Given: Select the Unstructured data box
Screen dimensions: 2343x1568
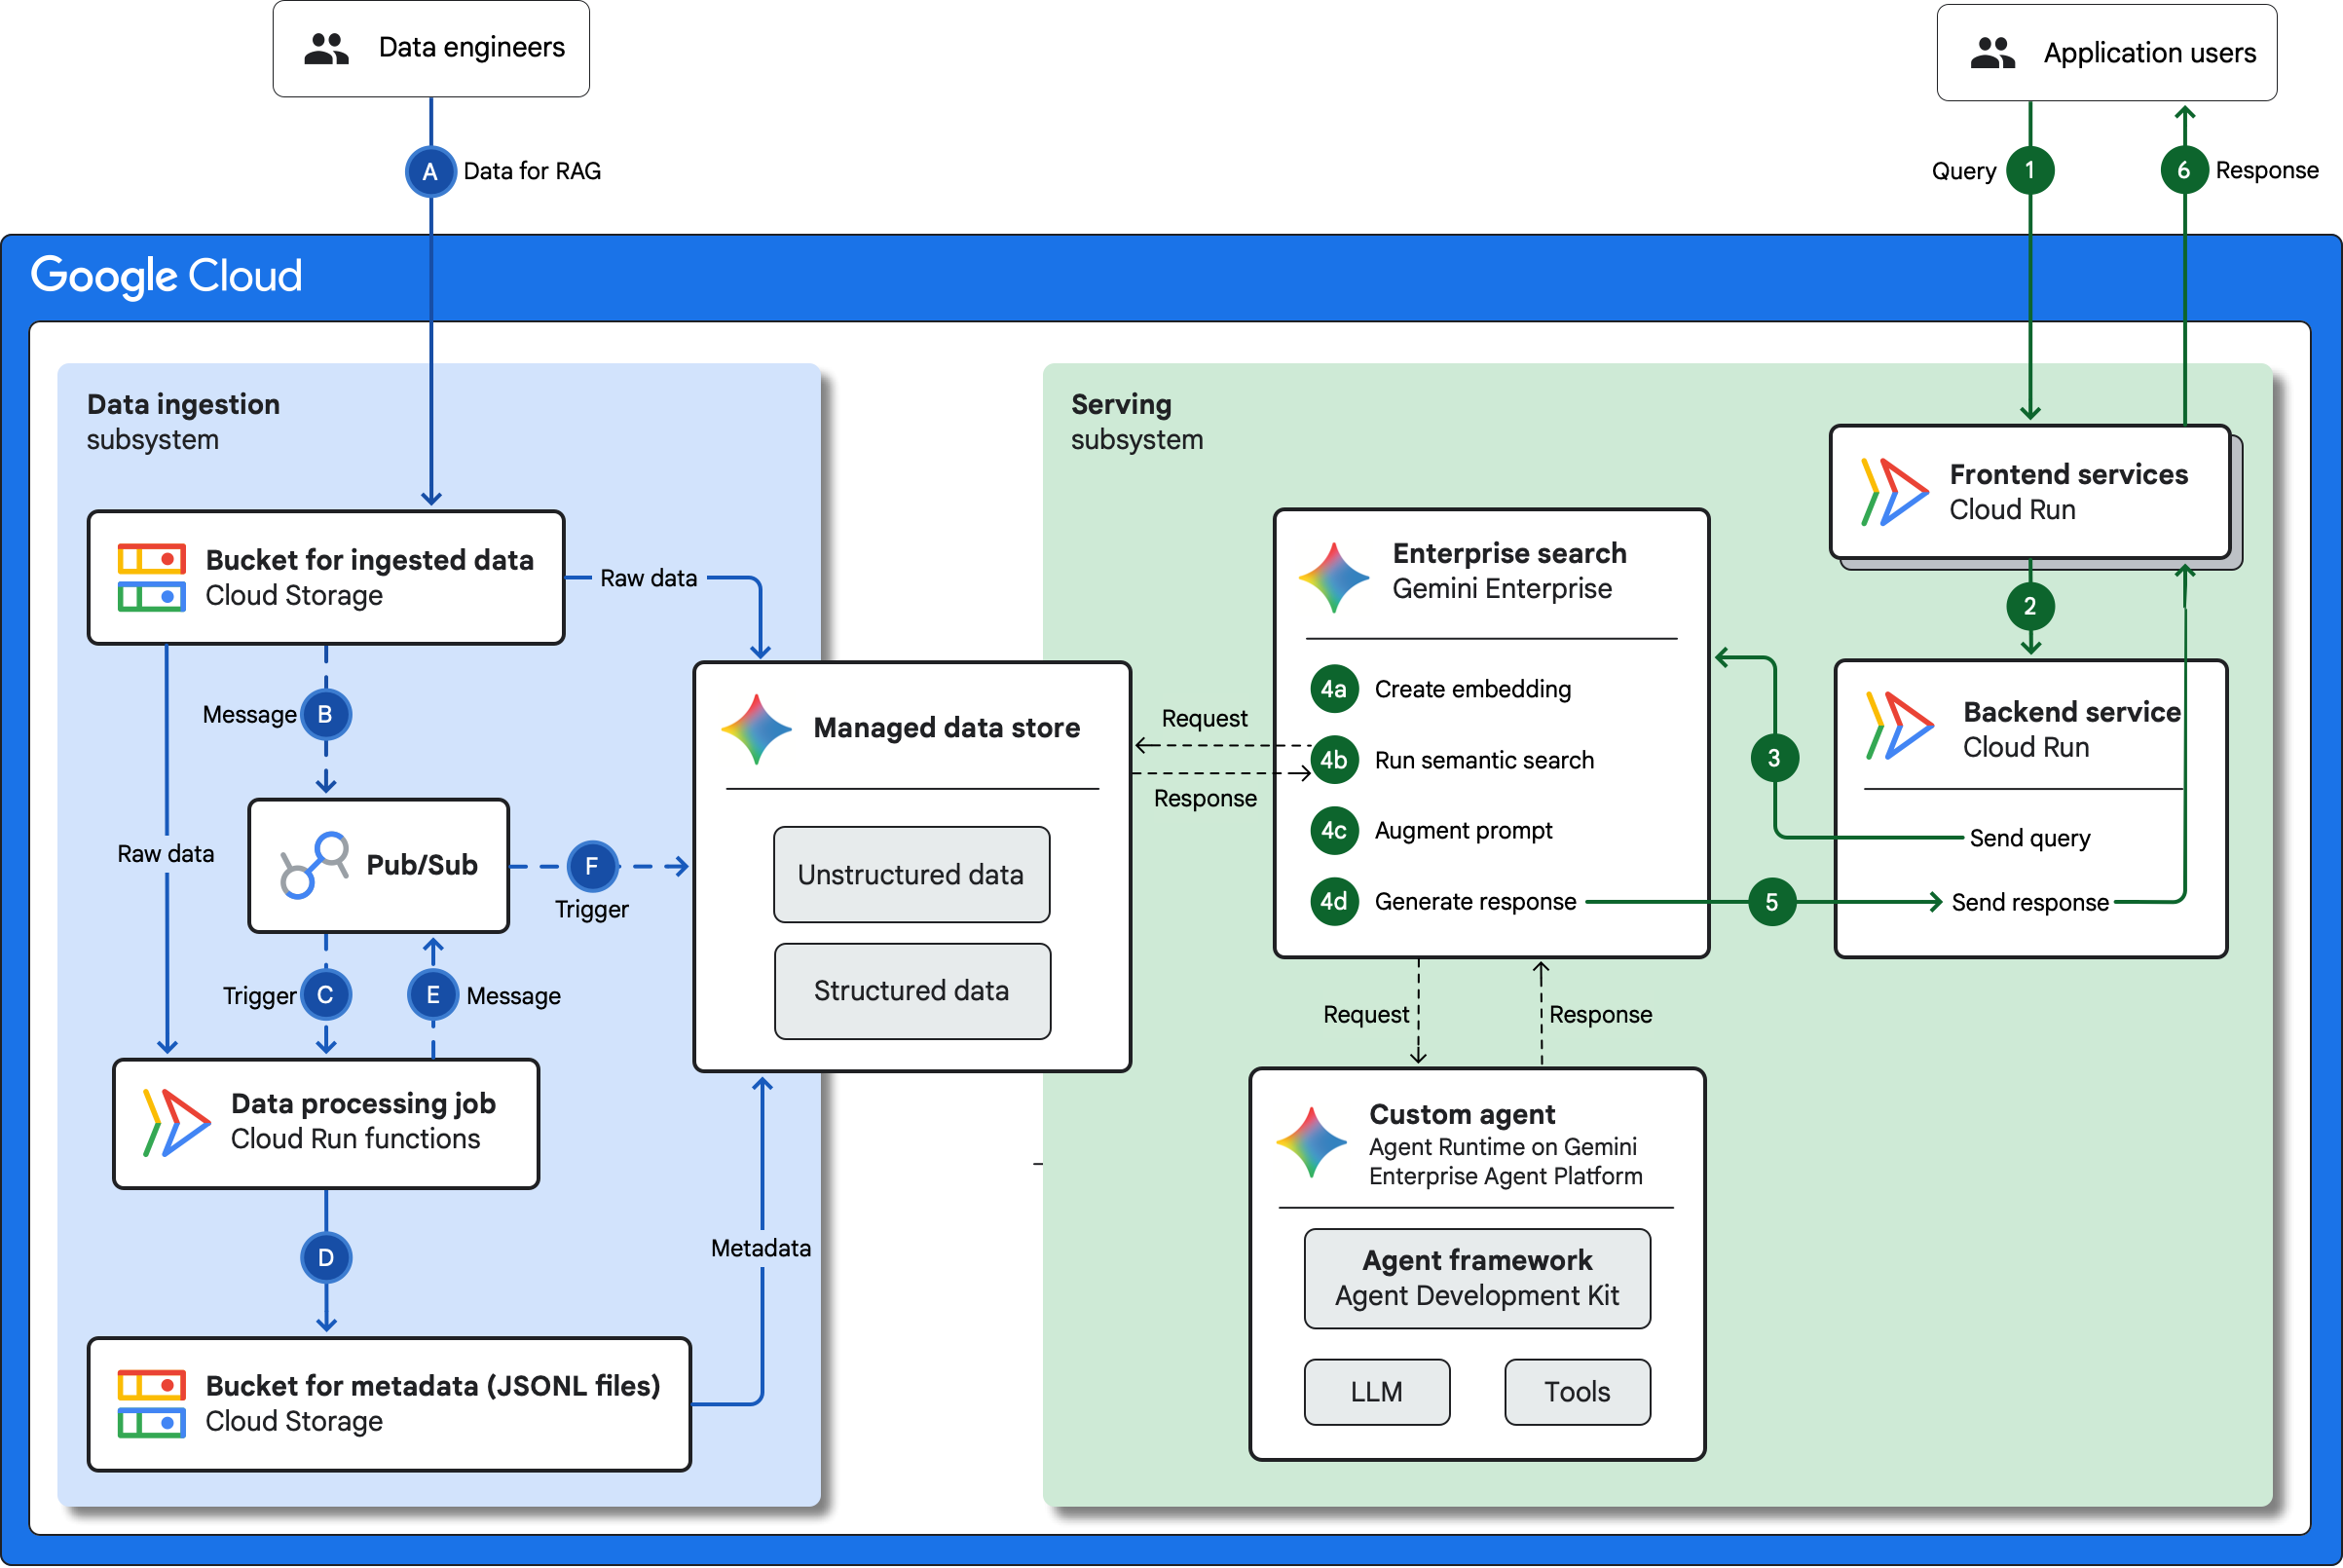Looking at the screenshot, I should (911, 874).
